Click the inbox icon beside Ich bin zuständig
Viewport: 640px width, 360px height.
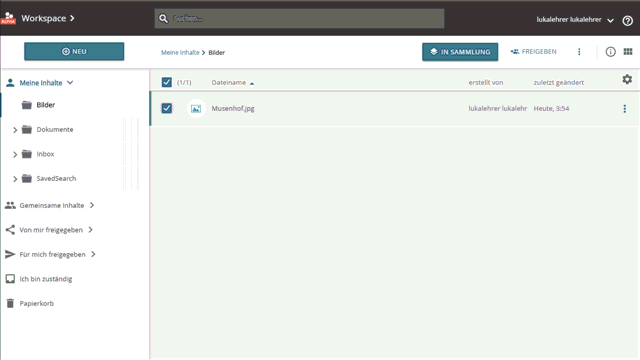[x=10, y=279]
